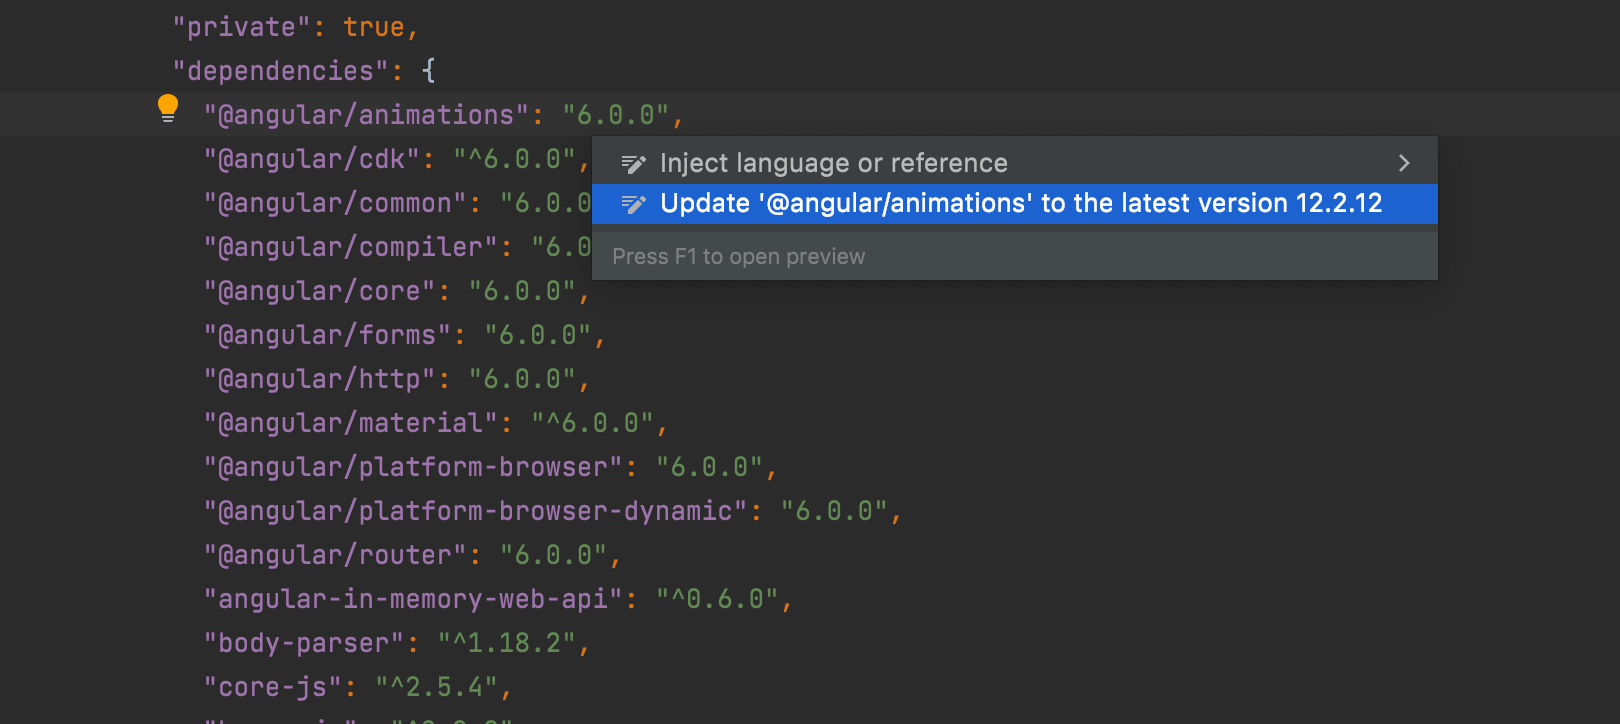
Task: Click the "true" value of private
Action: (373, 28)
